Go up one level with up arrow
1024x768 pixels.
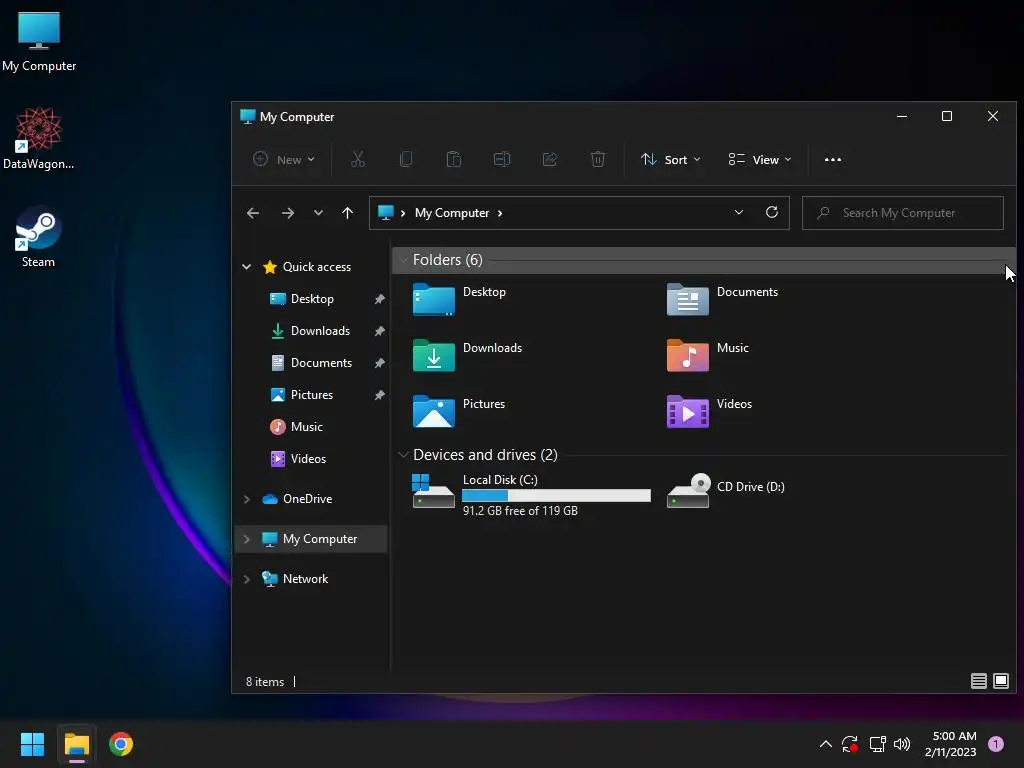347,213
